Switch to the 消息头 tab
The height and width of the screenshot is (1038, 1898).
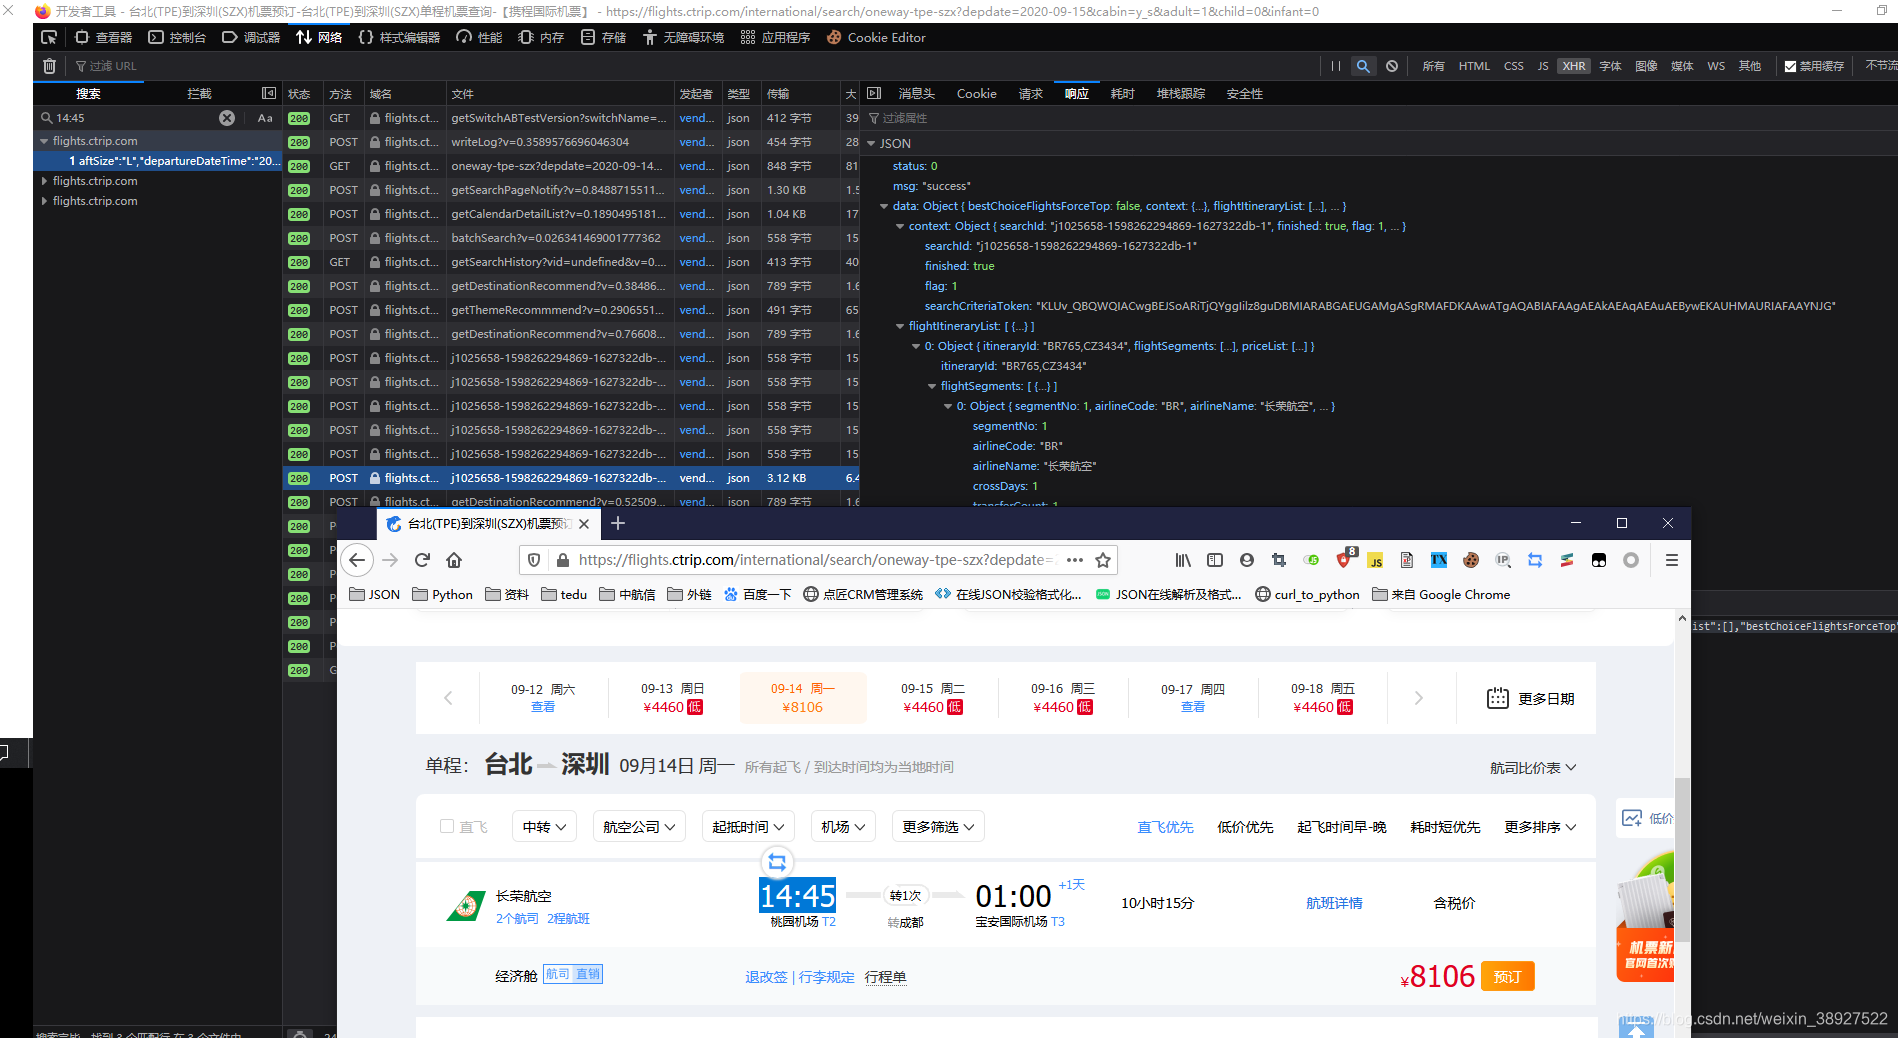pyautogui.click(x=916, y=93)
